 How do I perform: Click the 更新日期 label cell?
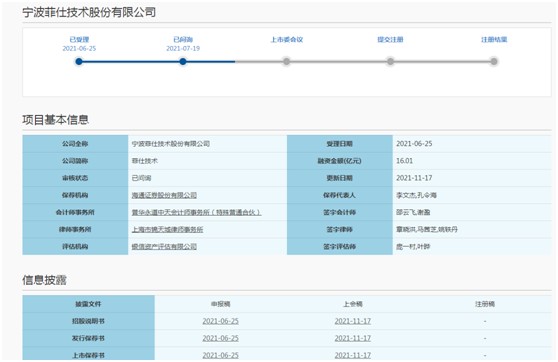340,178
